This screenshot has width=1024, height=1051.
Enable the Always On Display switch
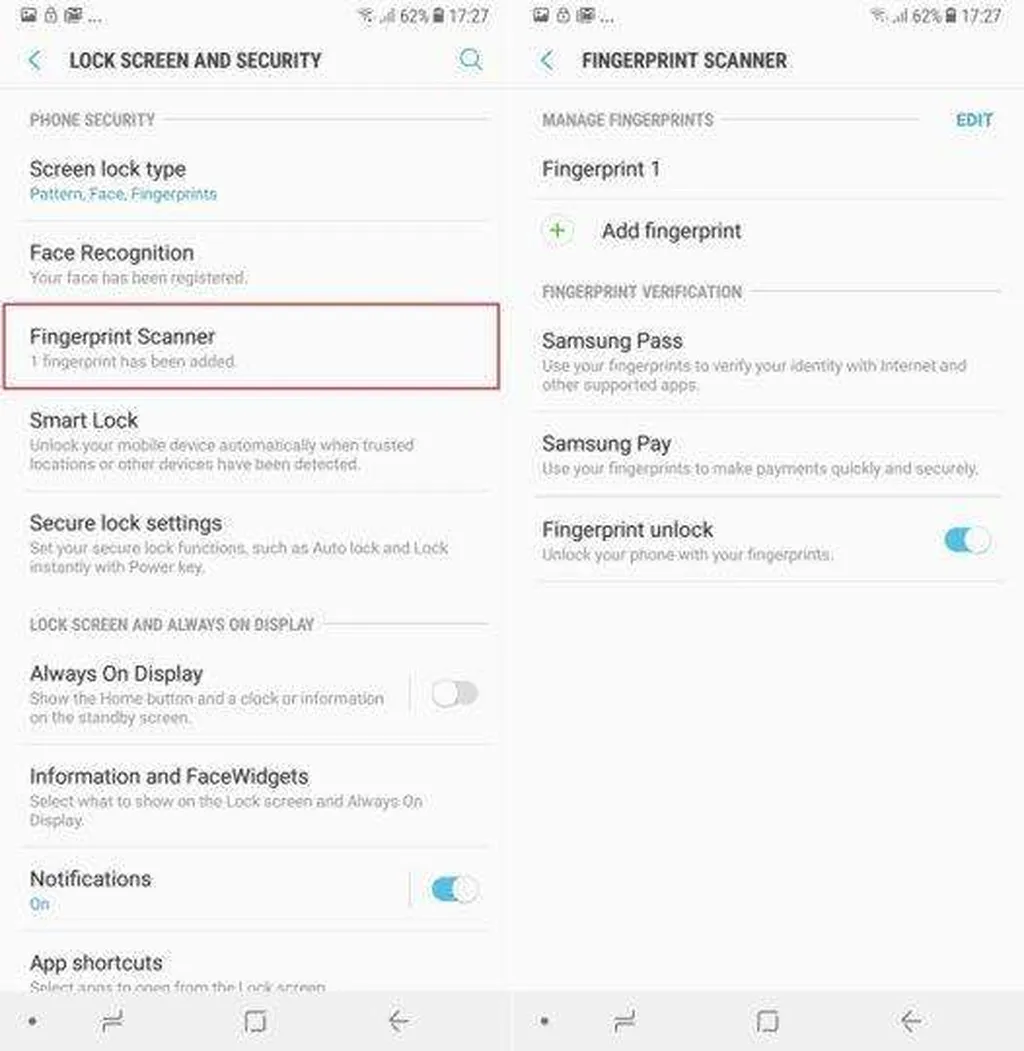point(454,694)
